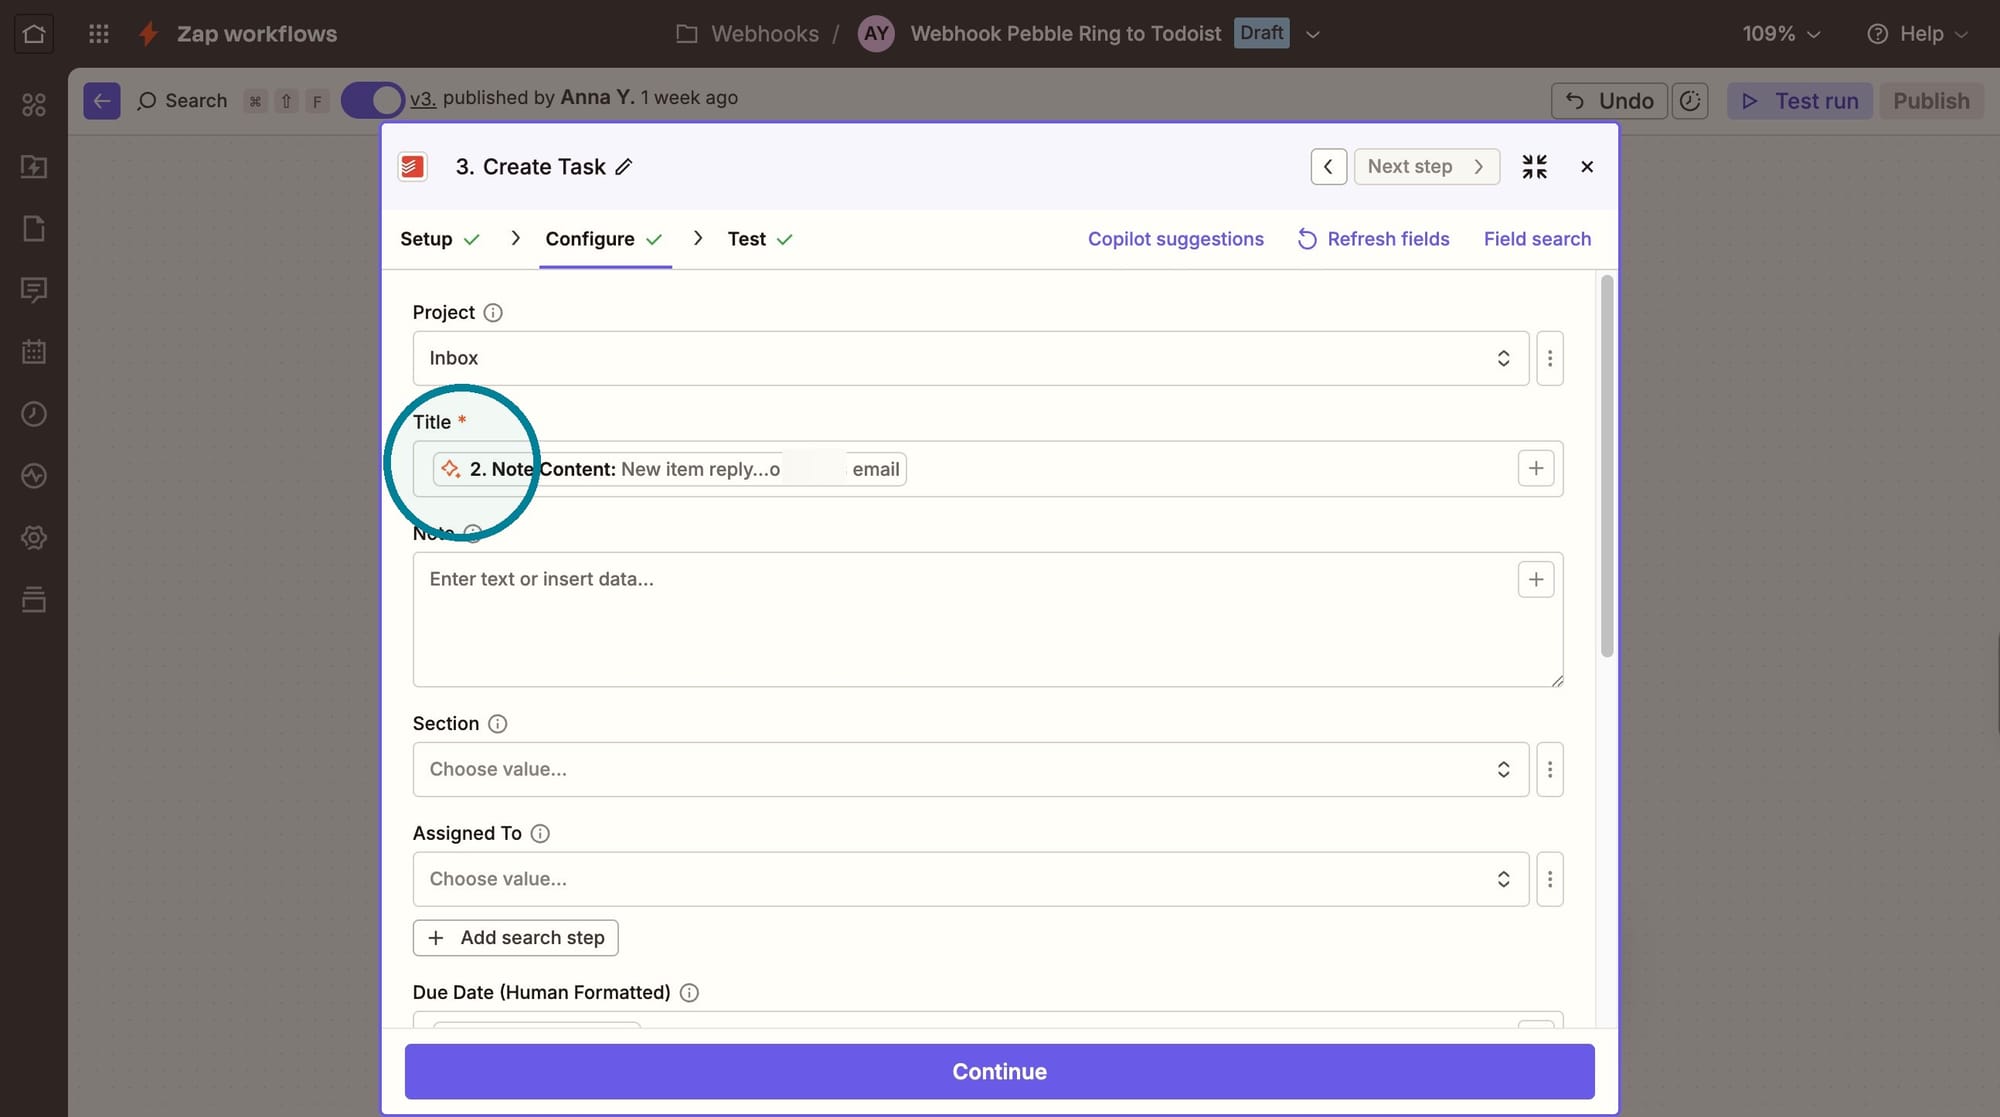Open the version history clock icon
Screen dimensions: 2000x1117
[x=1690, y=101]
